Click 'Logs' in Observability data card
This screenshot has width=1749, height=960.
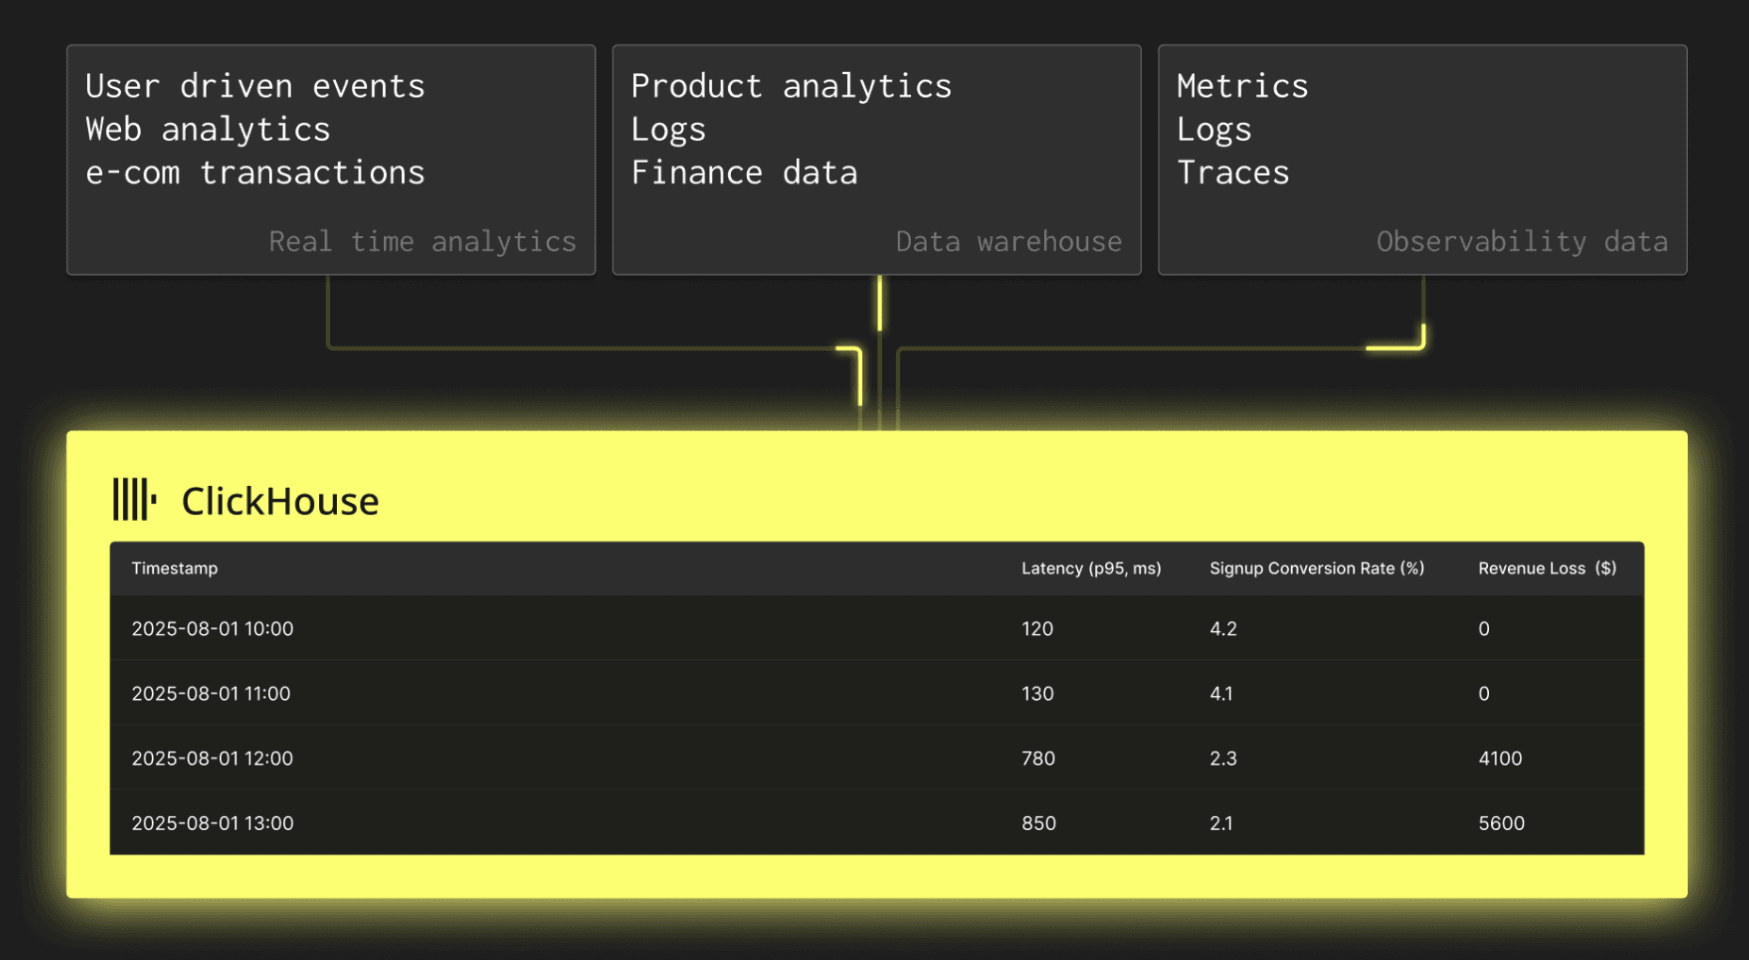(x=1214, y=130)
